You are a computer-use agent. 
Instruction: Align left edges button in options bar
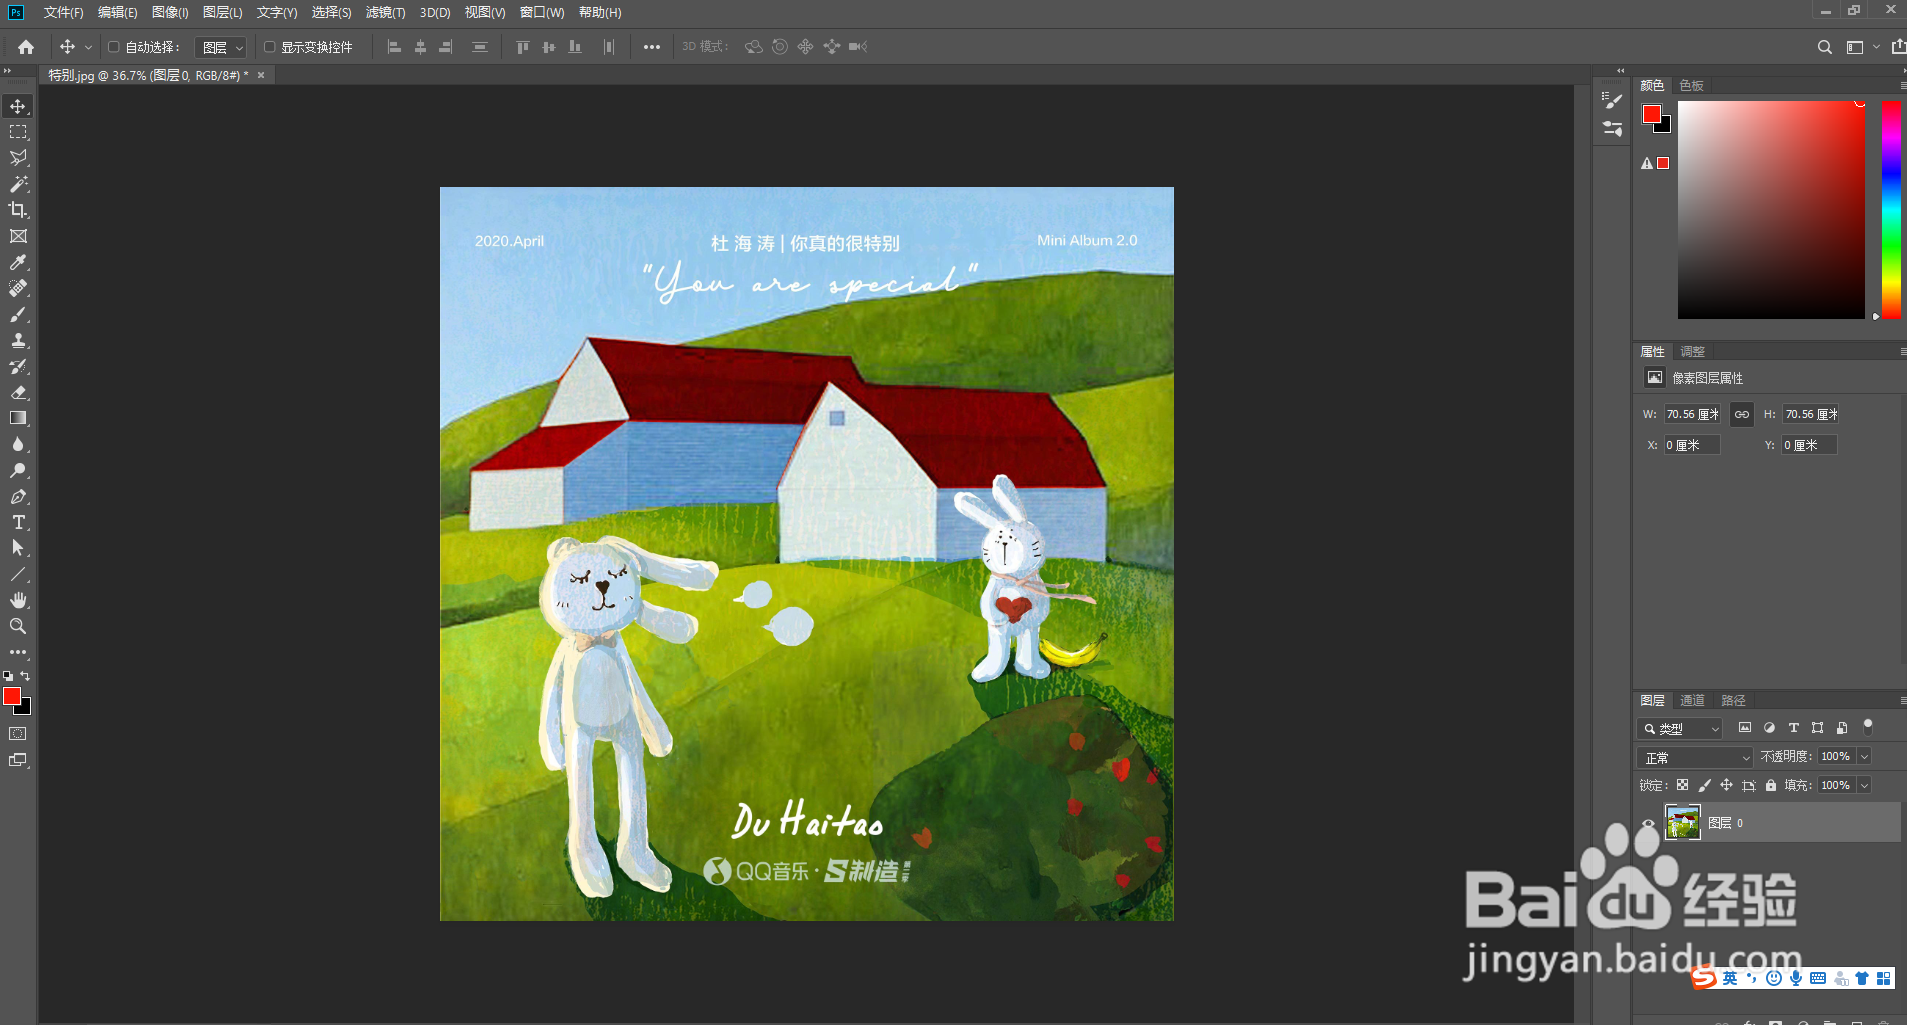coord(394,47)
